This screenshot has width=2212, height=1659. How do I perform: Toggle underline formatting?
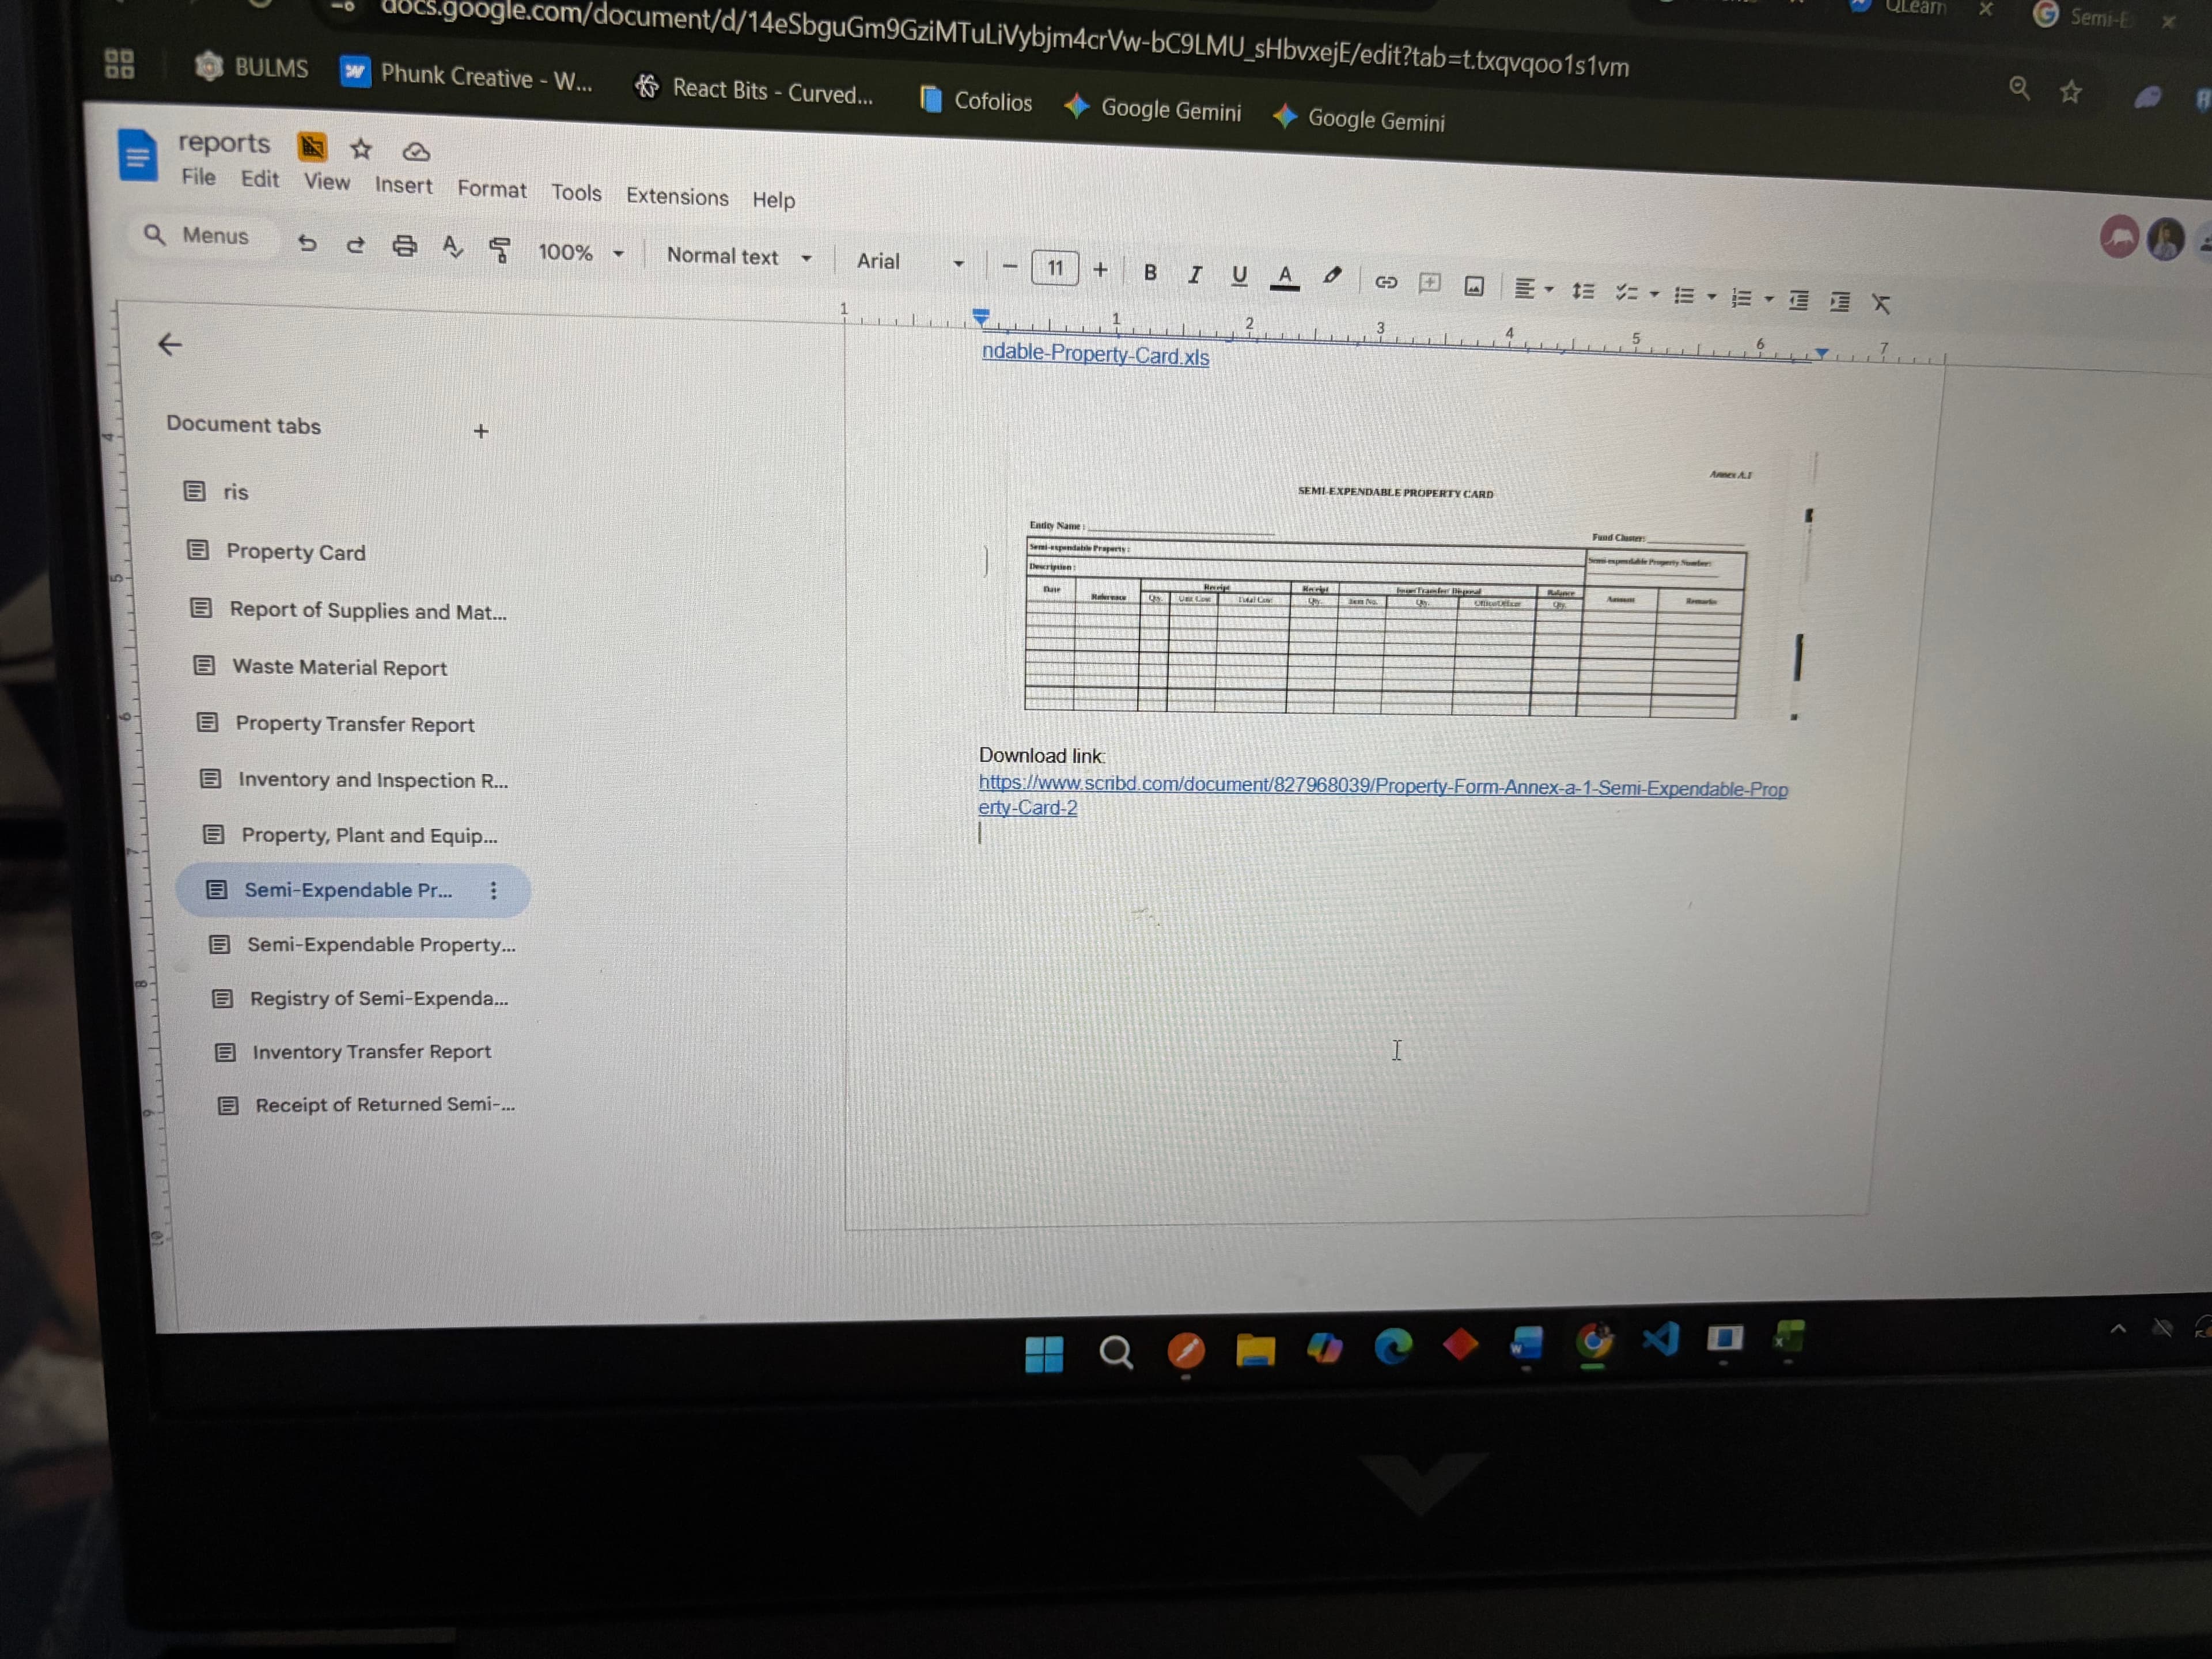pyautogui.click(x=1239, y=276)
